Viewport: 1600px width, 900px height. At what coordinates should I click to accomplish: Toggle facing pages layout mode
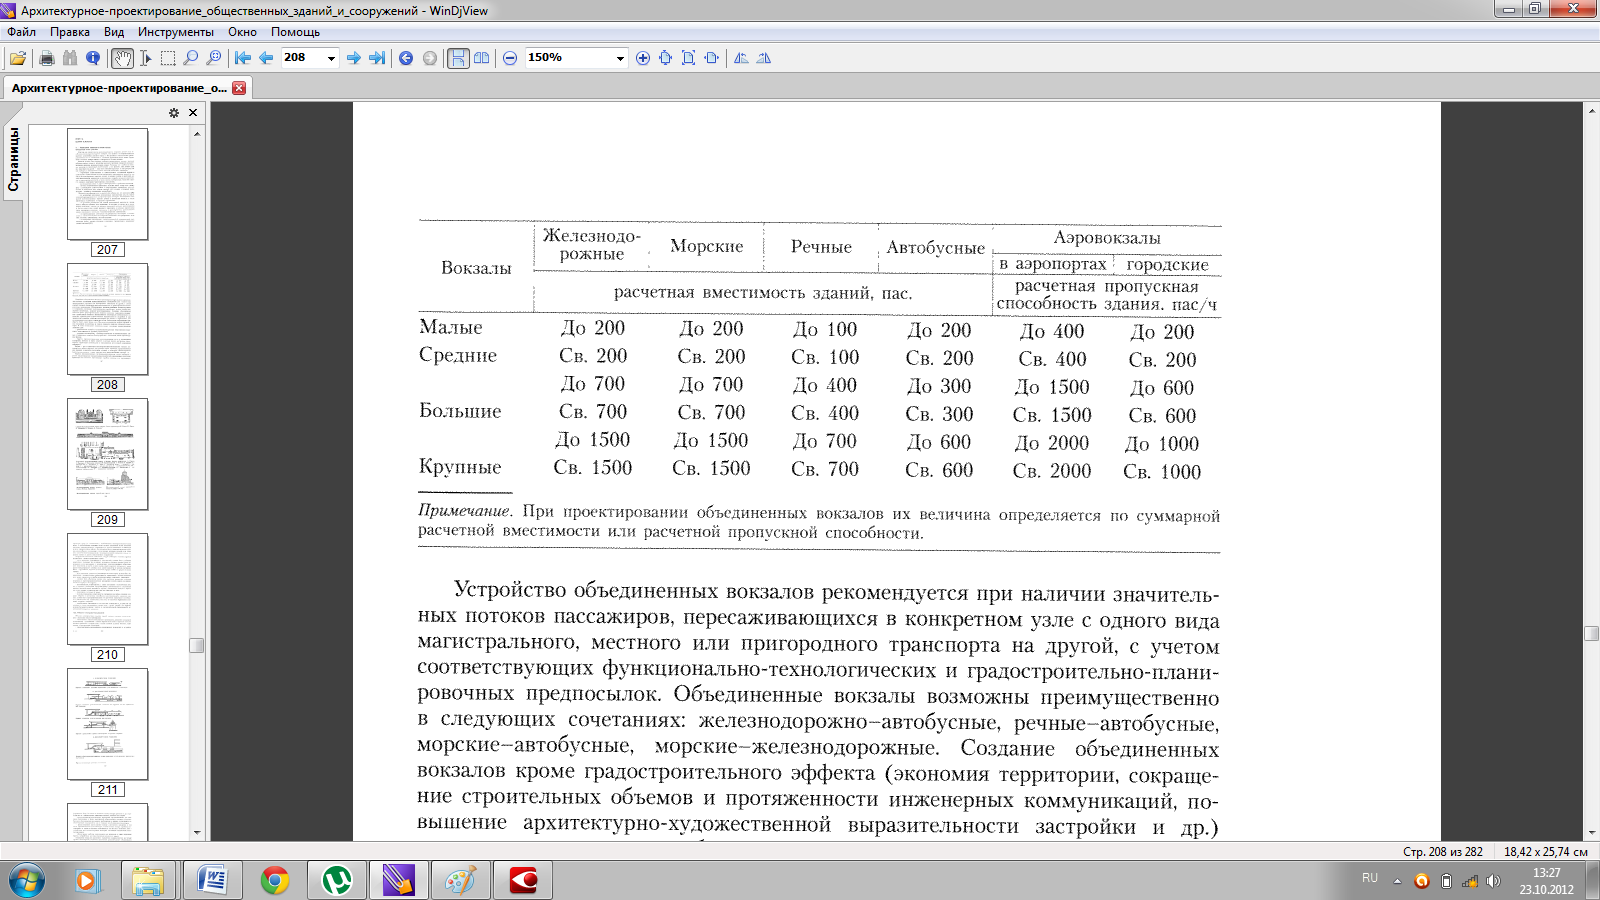click(482, 58)
